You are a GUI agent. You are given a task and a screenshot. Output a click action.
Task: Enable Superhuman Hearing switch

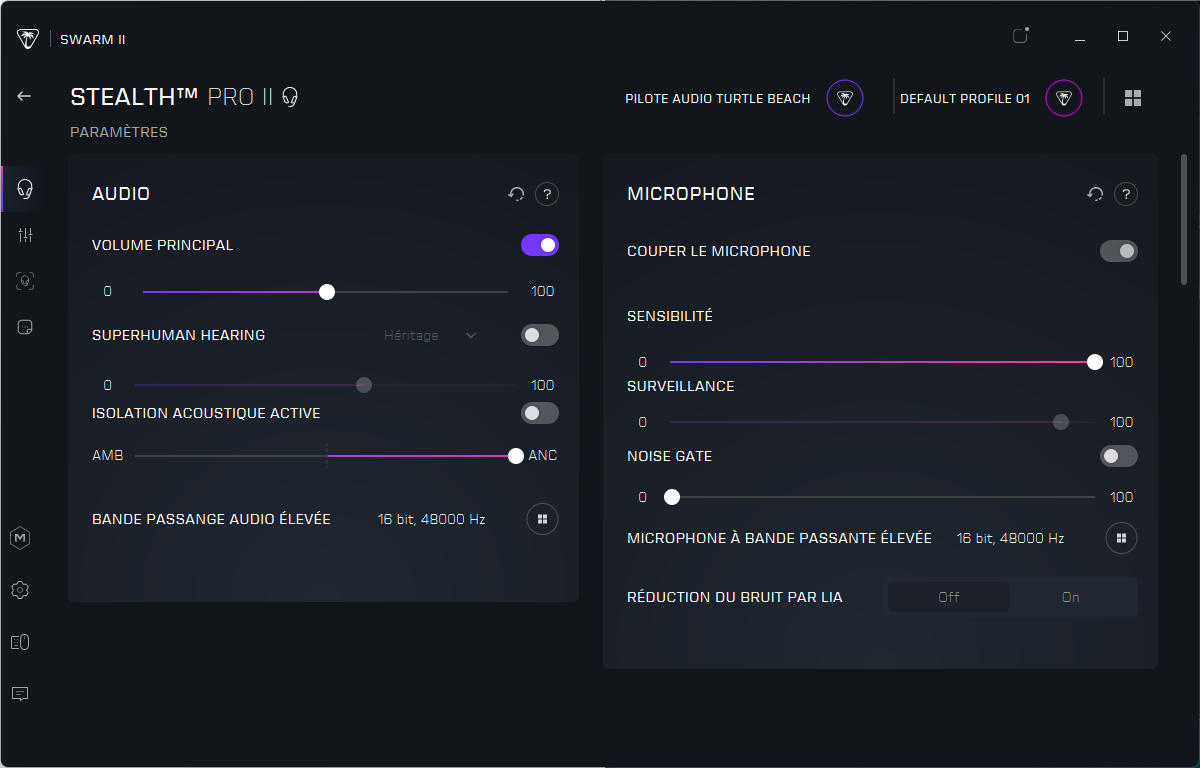540,335
